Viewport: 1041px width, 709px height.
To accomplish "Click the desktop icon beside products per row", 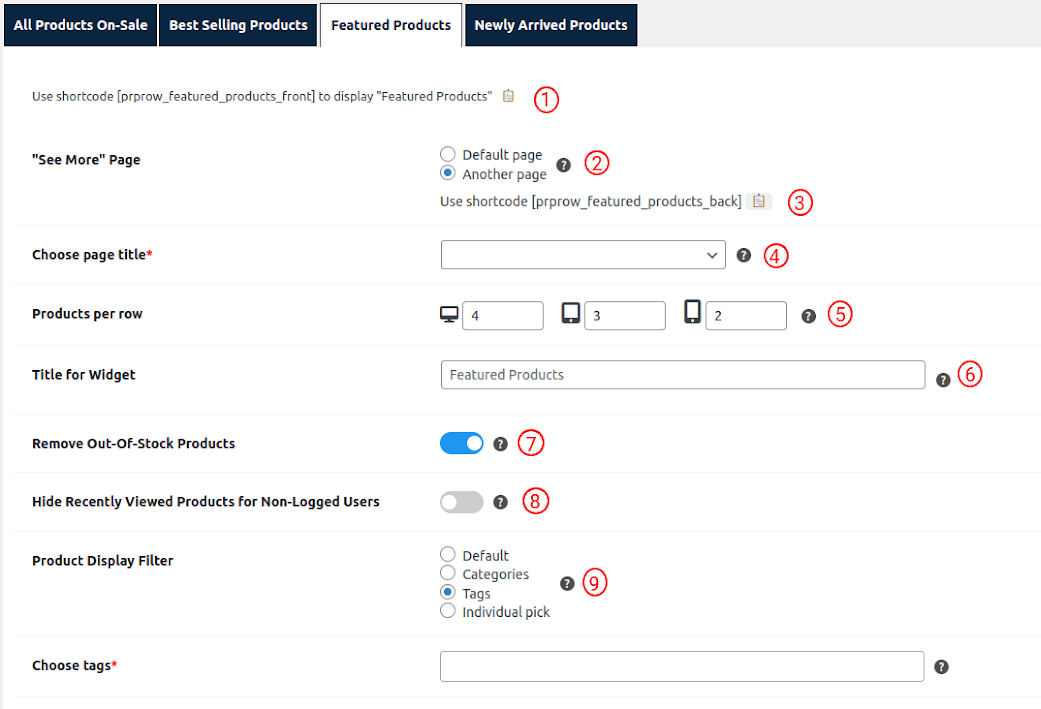I will point(449,313).
